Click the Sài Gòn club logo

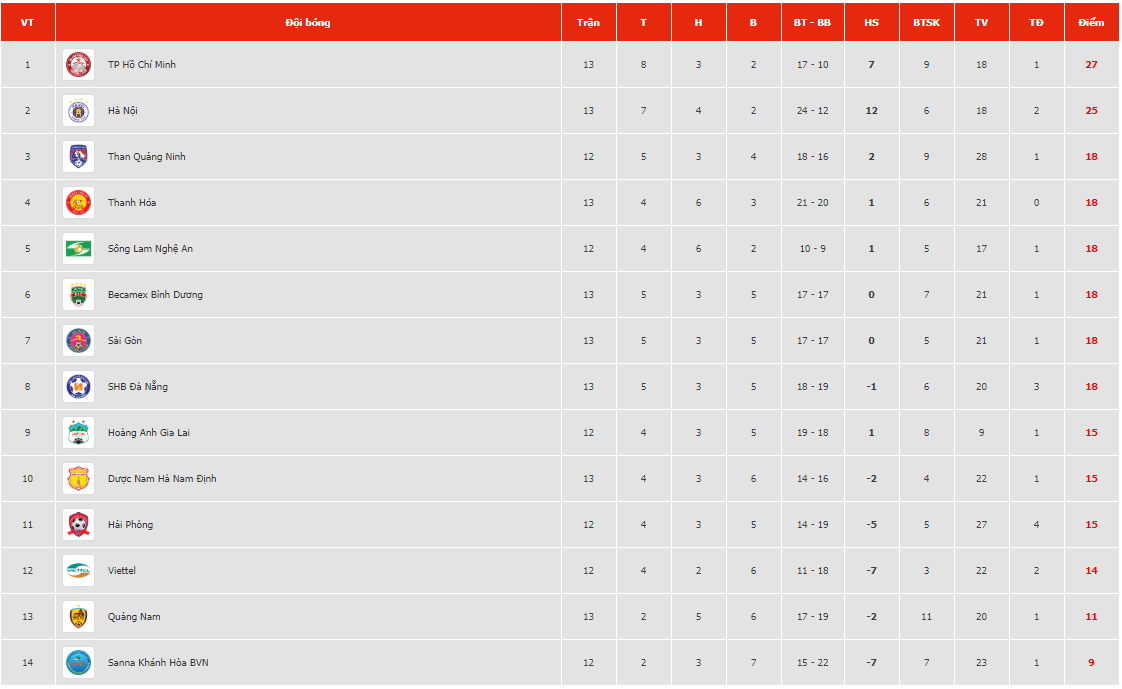pos(78,341)
